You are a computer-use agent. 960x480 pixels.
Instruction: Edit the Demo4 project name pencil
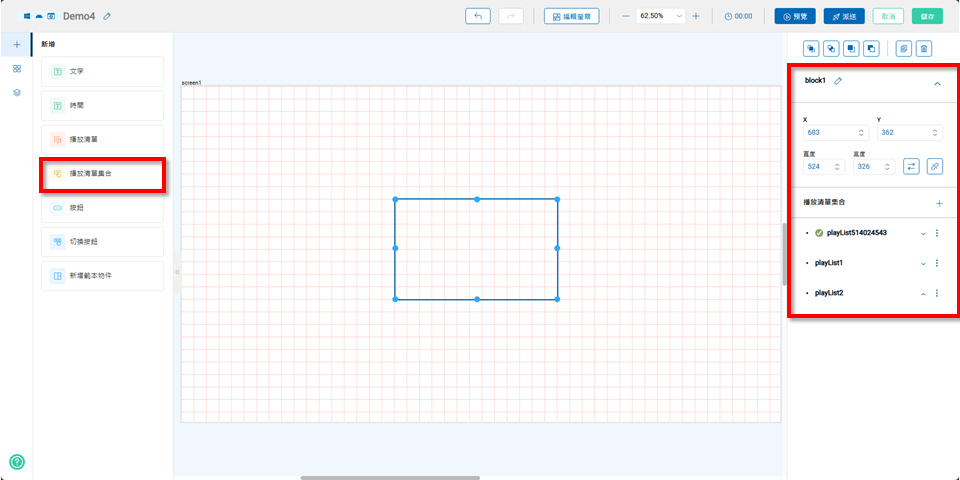(x=107, y=16)
